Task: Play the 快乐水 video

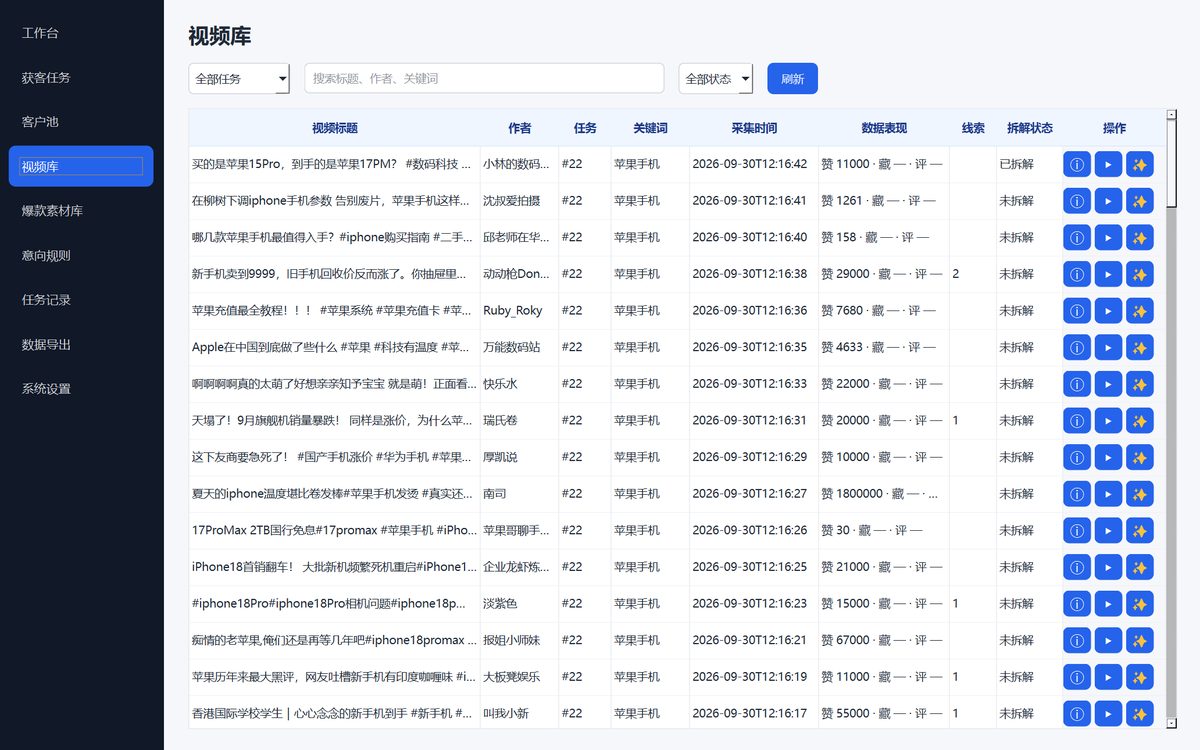Action: click(x=1108, y=384)
